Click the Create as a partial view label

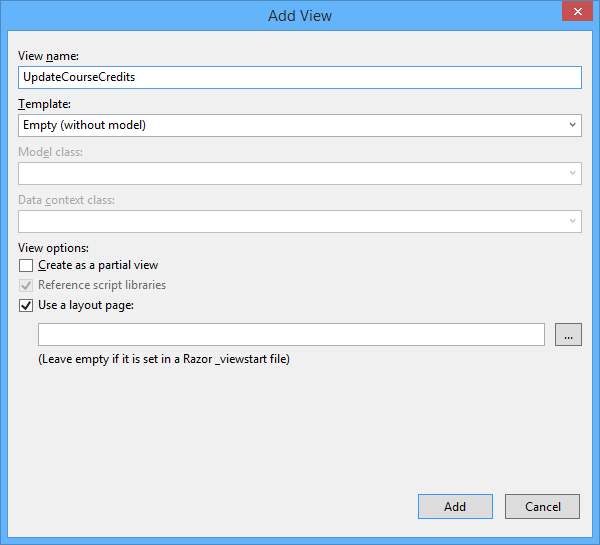pyautogui.click(x=98, y=265)
